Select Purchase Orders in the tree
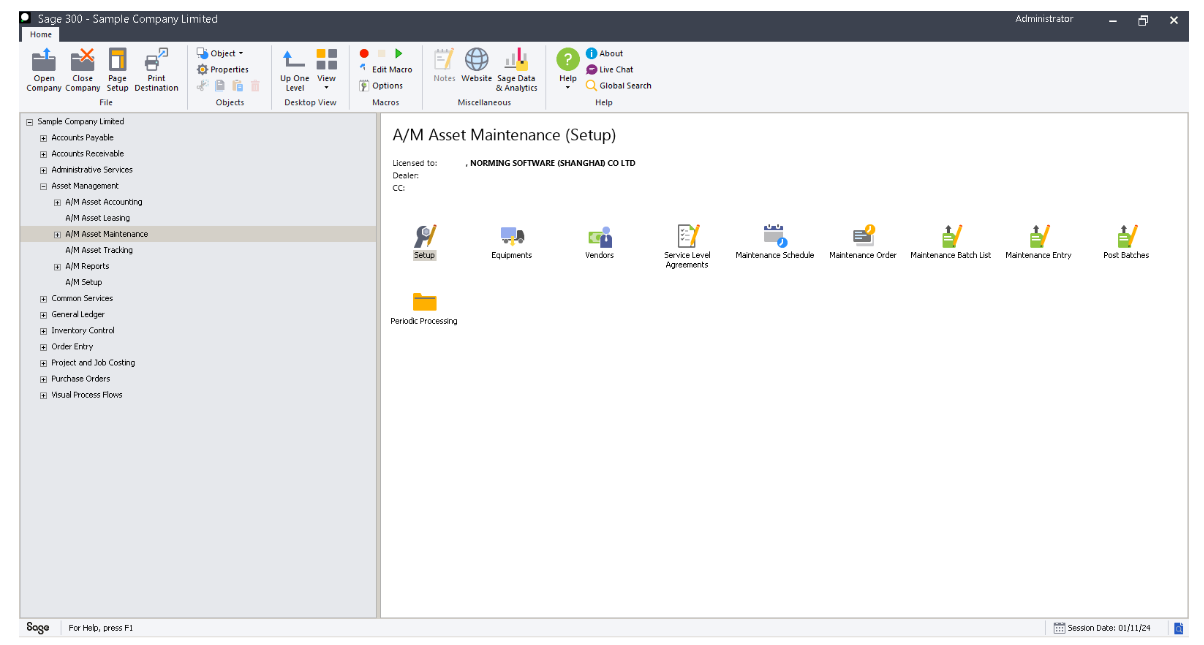Image resolution: width=1204 pixels, height=645 pixels. [81, 379]
